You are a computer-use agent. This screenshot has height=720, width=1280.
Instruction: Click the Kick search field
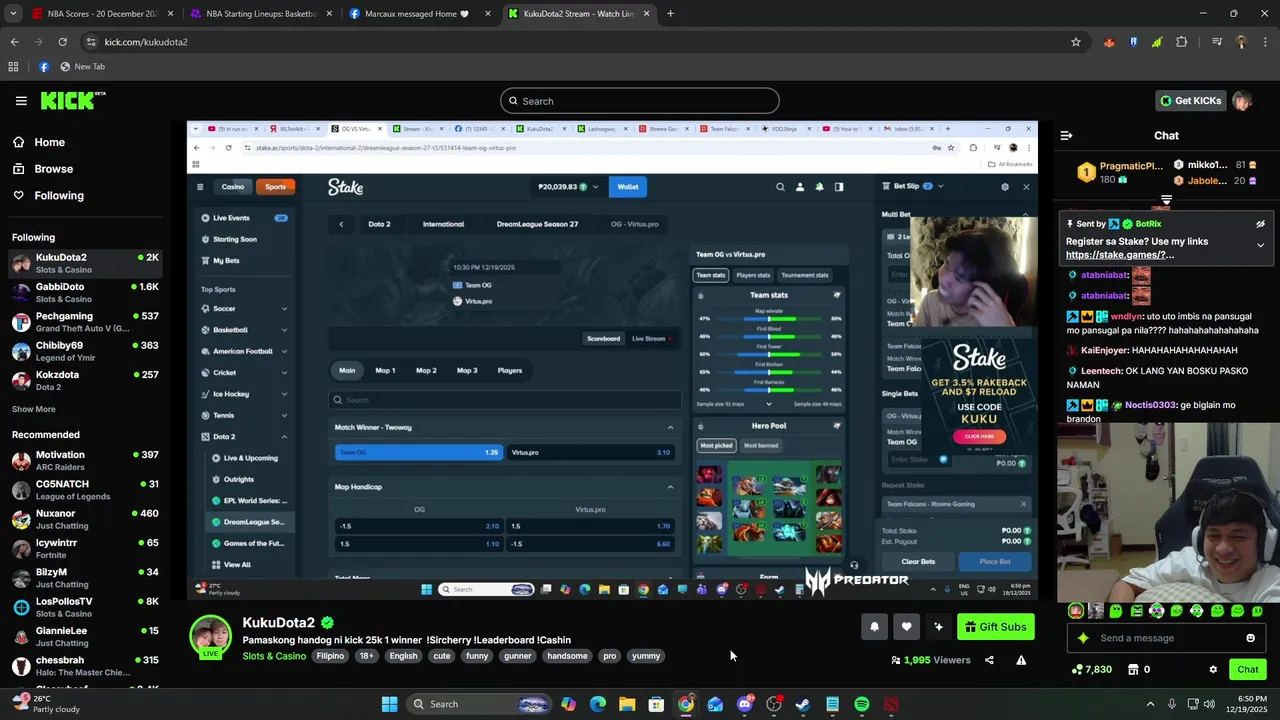(640, 101)
